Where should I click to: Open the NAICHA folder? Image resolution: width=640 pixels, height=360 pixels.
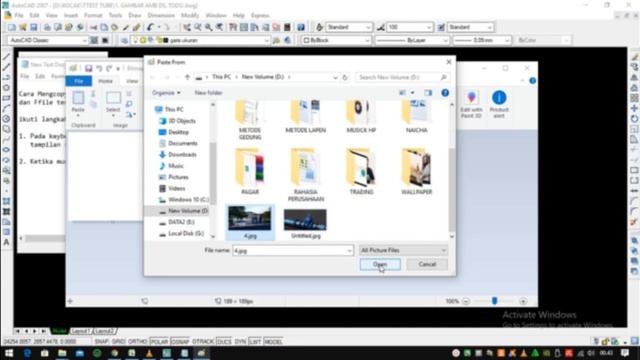click(x=416, y=118)
